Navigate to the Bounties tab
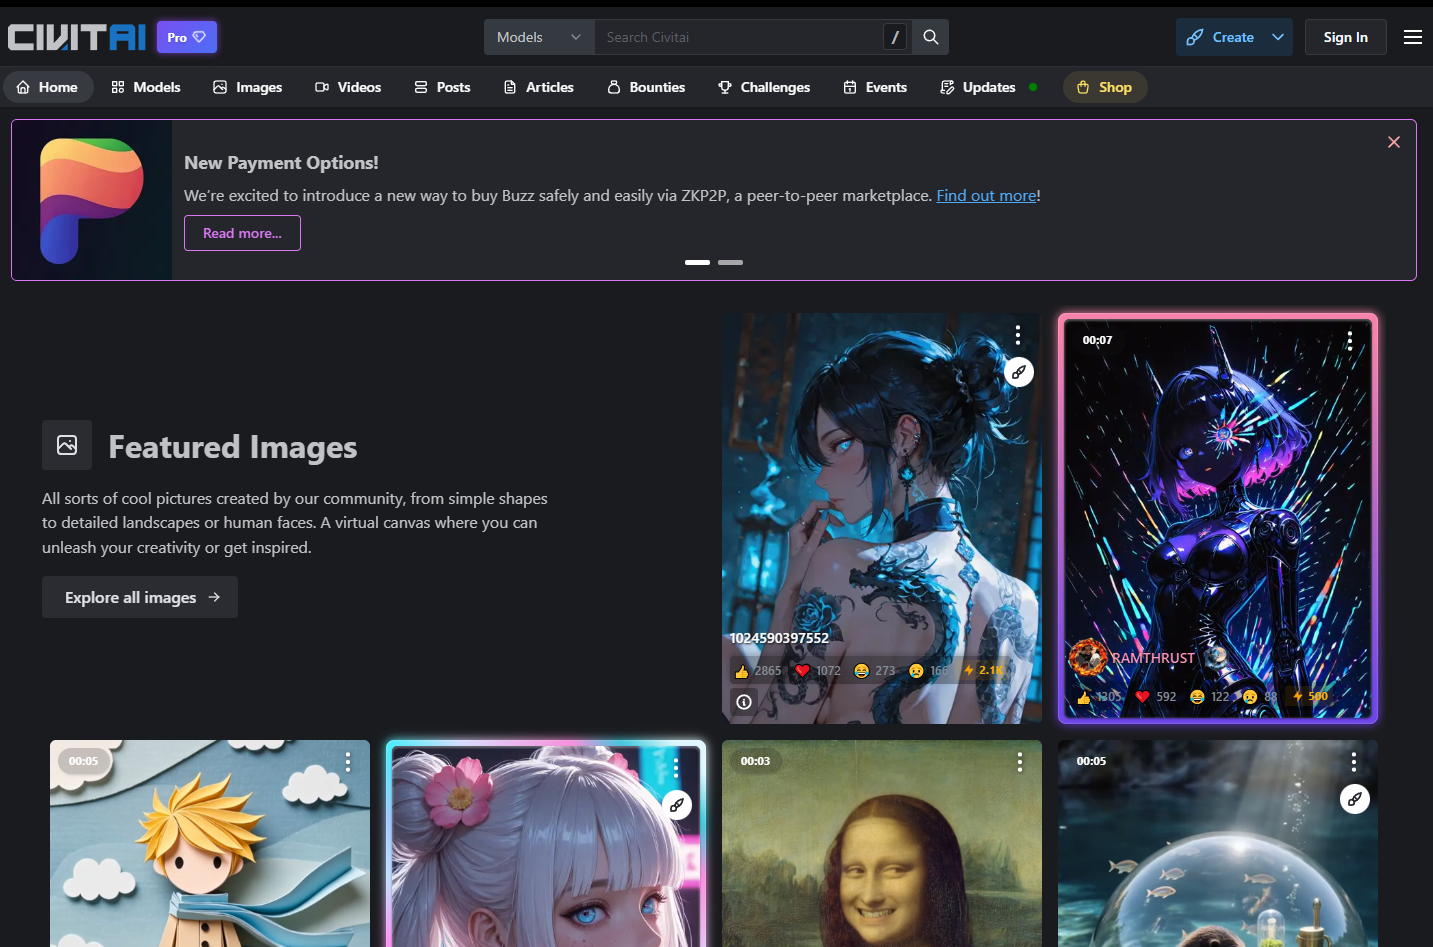 pos(646,87)
